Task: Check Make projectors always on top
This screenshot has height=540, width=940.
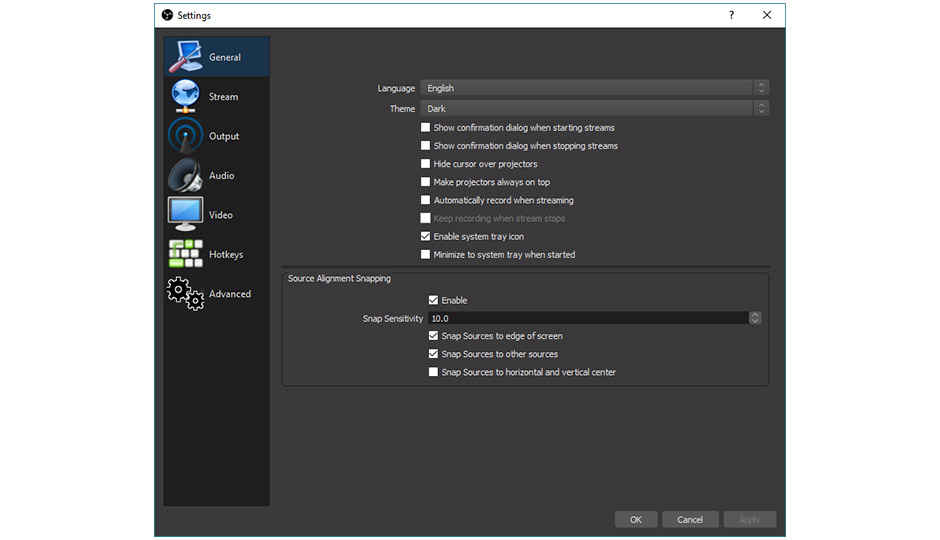Action: coord(426,182)
